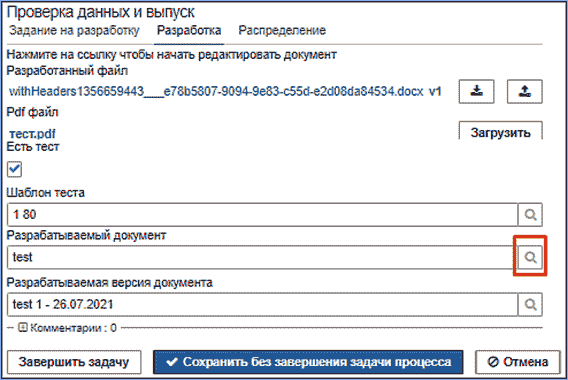Focus the version field test 1 - 26.07.2021
568x380 pixels.
(x=262, y=304)
